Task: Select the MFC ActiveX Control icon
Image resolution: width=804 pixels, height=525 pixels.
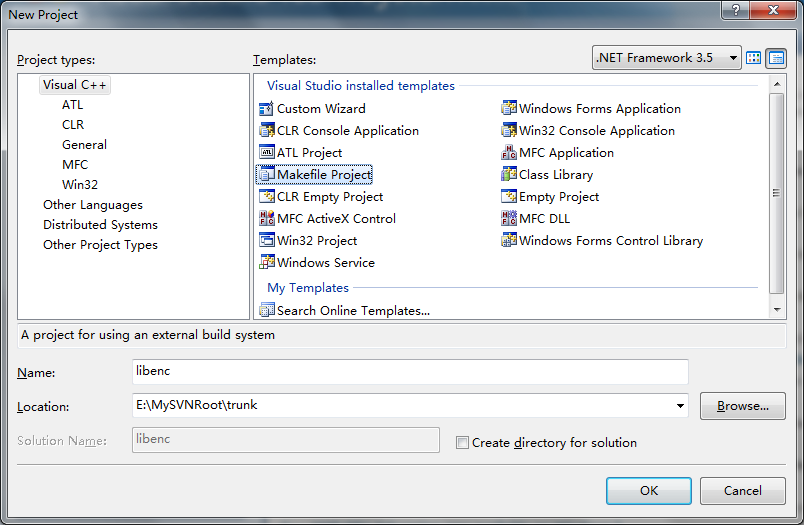Action: pos(267,218)
